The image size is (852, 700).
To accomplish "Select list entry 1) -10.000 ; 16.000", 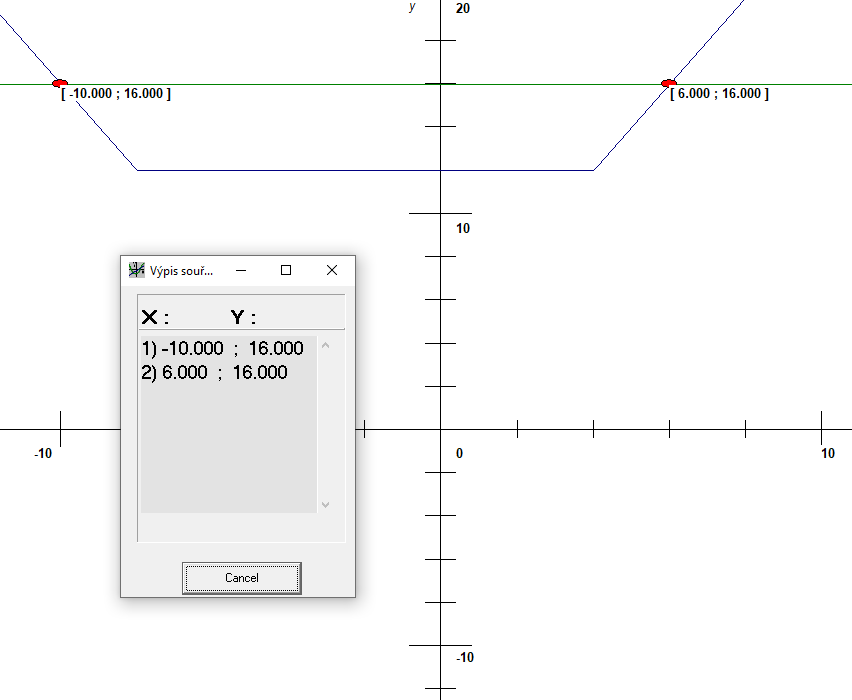I will click(222, 349).
